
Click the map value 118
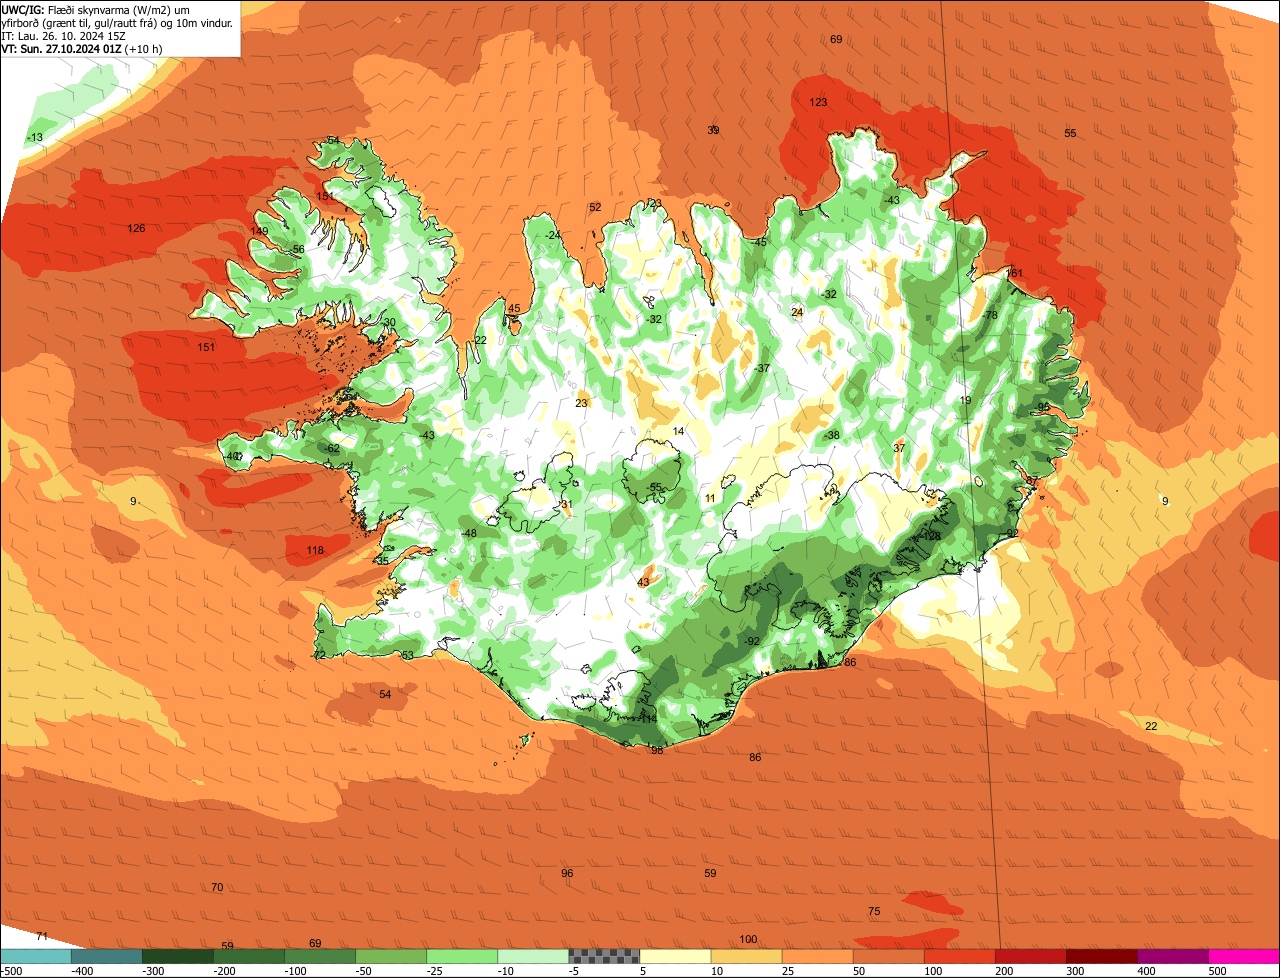(315, 551)
